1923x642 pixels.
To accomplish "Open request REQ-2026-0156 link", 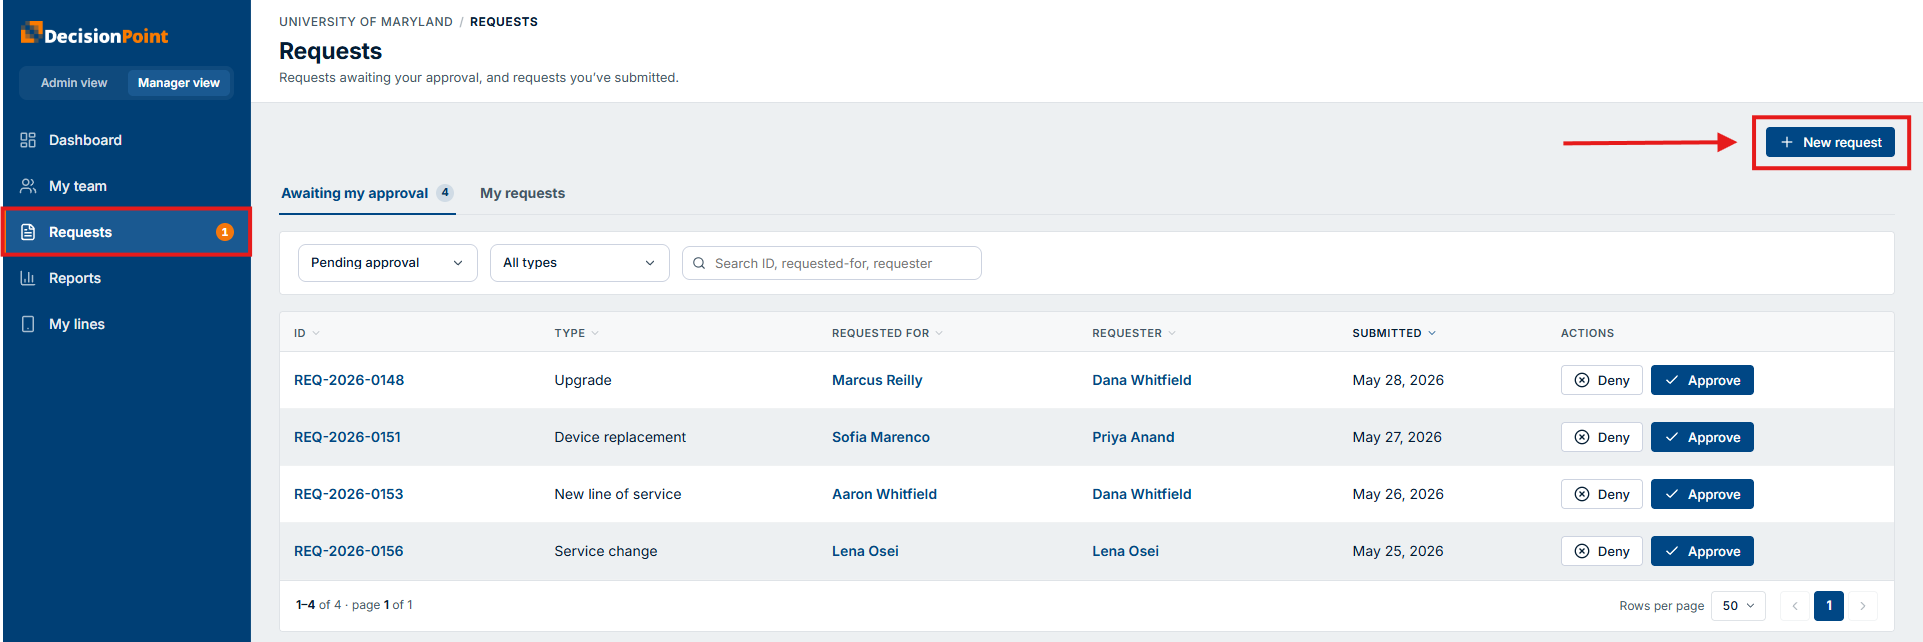I will click(x=349, y=551).
